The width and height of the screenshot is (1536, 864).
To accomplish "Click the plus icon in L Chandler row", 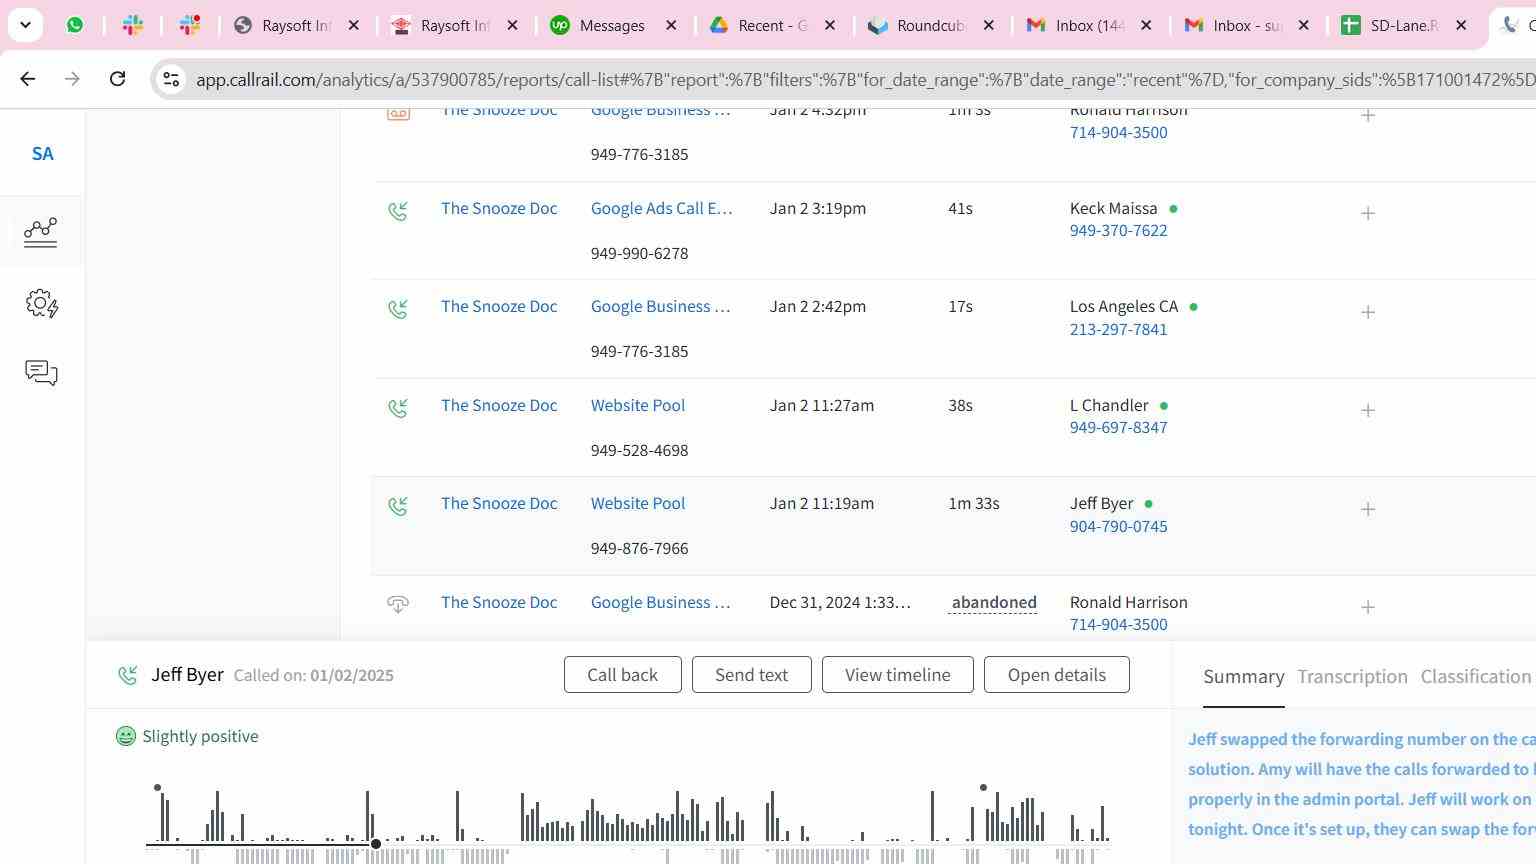I will point(1368,410).
